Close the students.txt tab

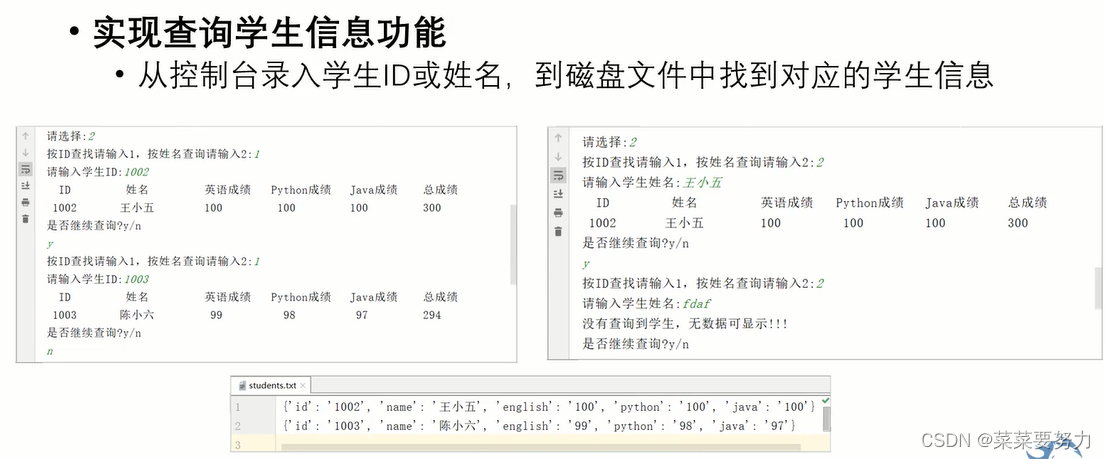click(x=303, y=386)
